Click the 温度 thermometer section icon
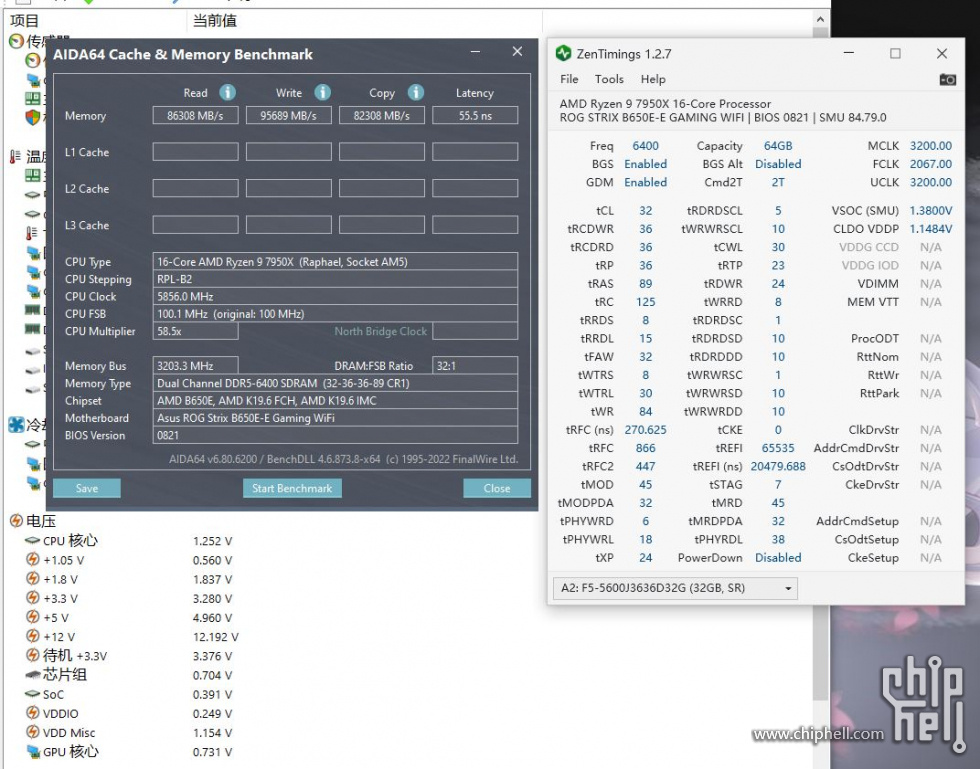980x769 pixels. pyautogui.click(x=16, y=156)
